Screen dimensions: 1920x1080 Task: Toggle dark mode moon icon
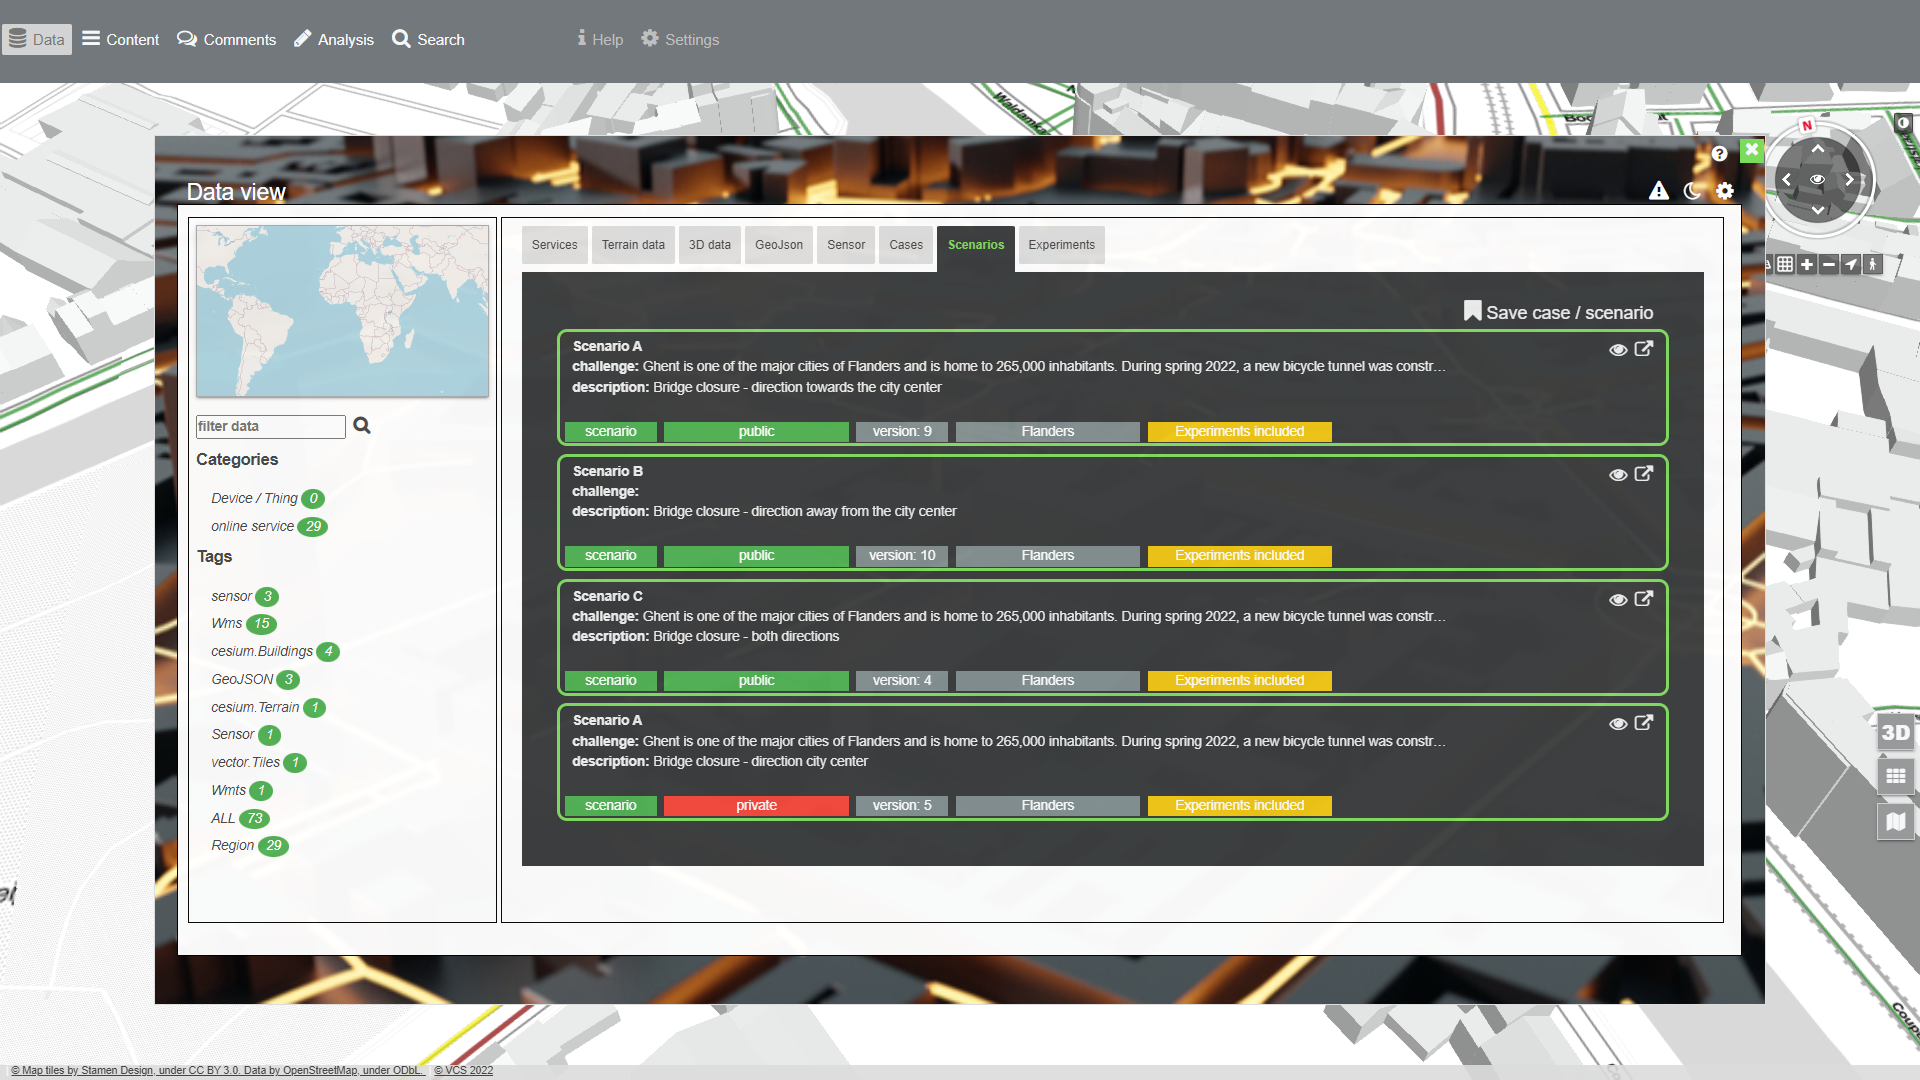[1692, 191]
